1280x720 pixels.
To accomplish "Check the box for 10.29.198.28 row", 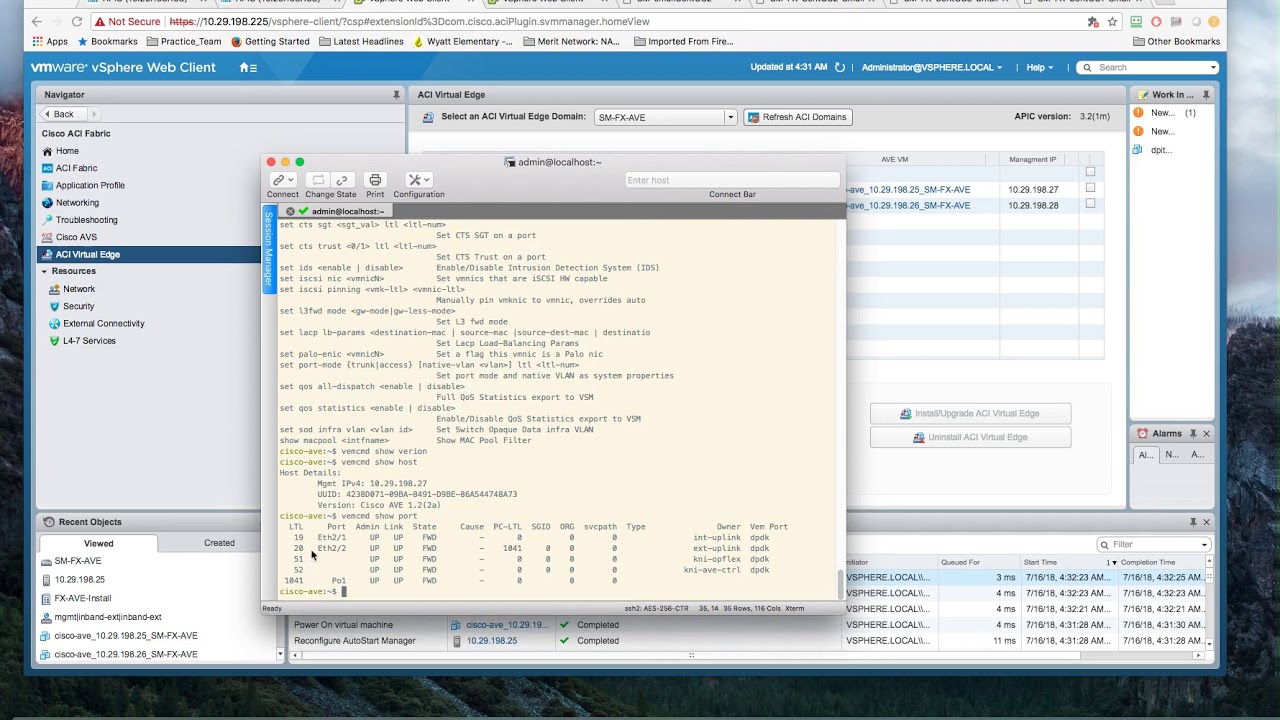I will tap(1090, 204).
